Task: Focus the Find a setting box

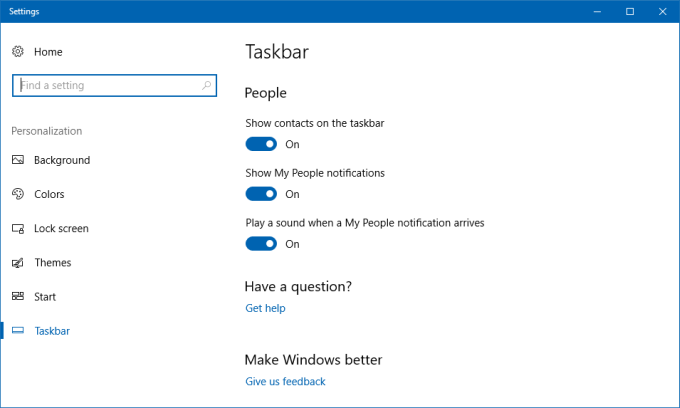Action: tap(114, 85)
